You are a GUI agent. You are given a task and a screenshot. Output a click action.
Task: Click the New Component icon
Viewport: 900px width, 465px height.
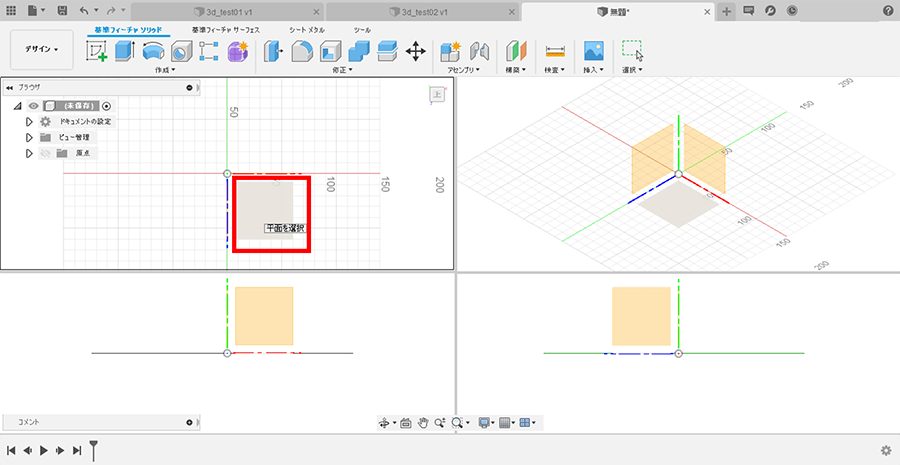(451, 52)
